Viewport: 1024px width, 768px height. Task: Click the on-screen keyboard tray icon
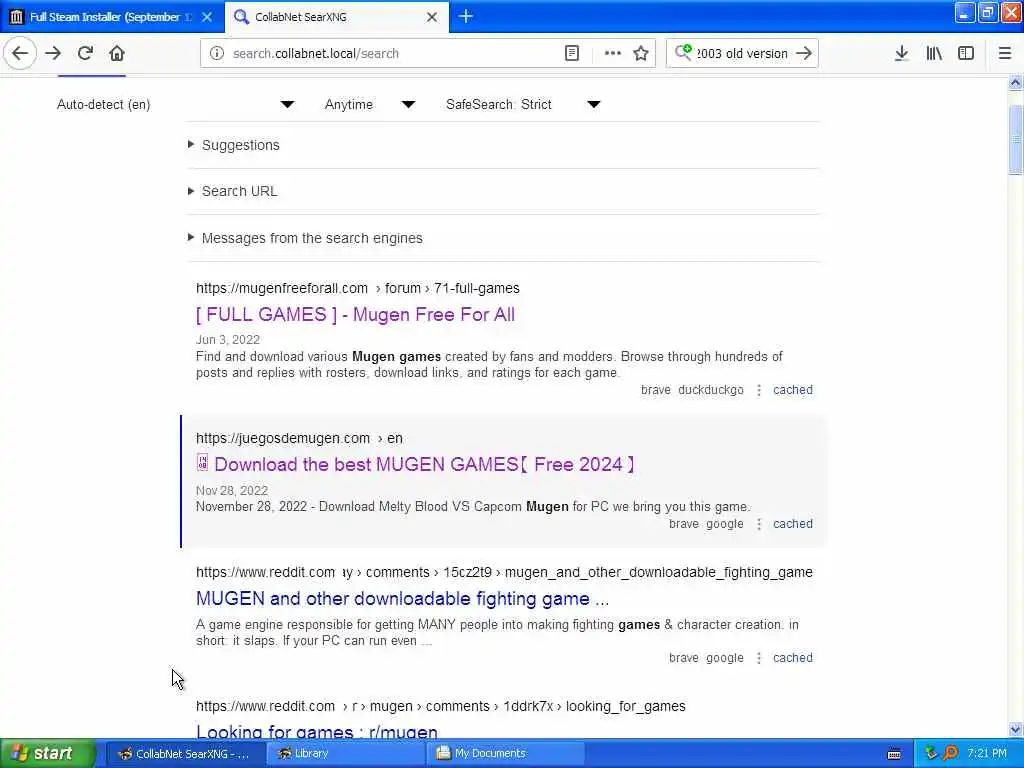click(x=894, y=754)
